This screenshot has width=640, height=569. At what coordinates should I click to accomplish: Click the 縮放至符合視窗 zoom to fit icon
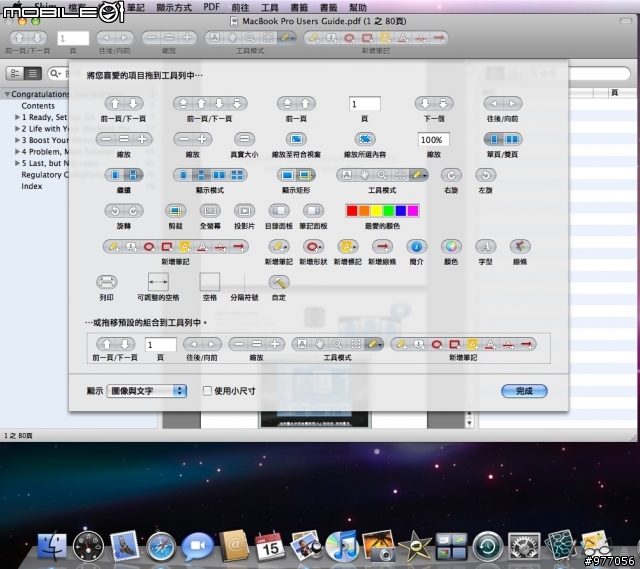pos(296,139)
